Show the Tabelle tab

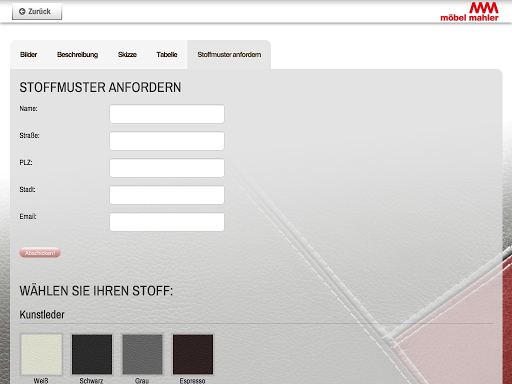click(x=167, y=55)
